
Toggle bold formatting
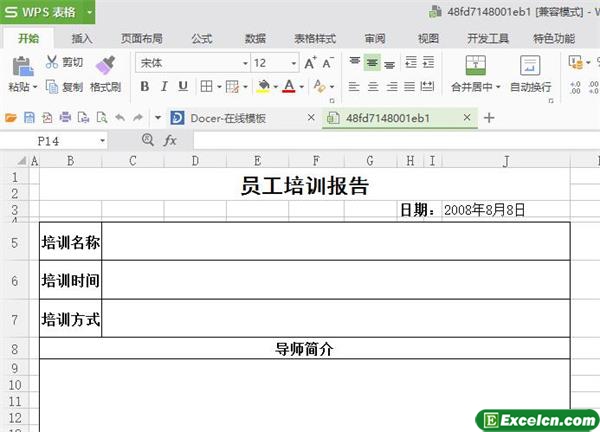coord(145,87)
